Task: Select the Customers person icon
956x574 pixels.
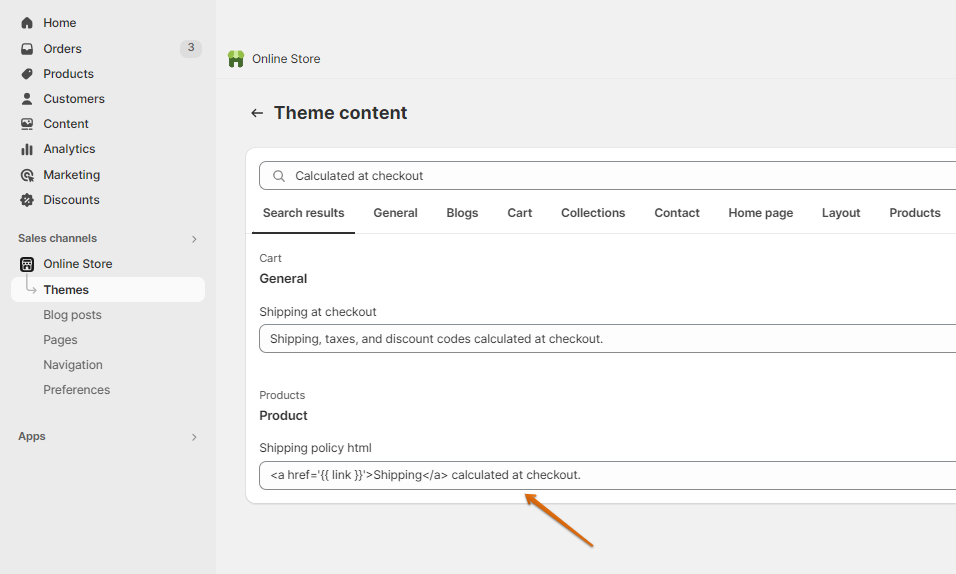Action: [27, 99]
